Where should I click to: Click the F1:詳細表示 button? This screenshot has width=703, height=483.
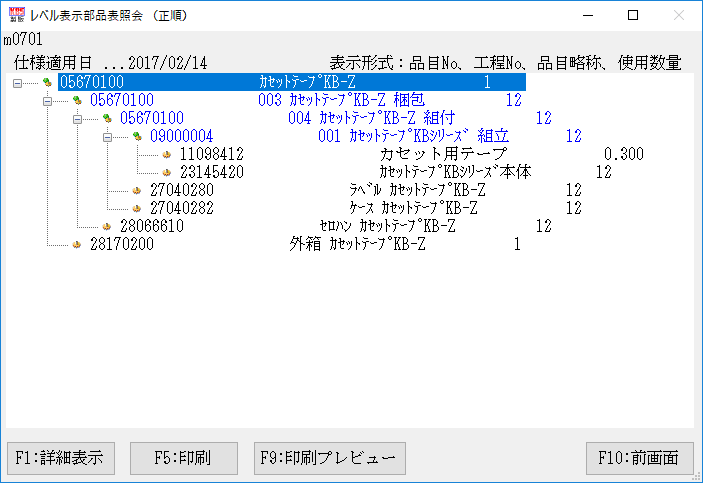(61, 458)
